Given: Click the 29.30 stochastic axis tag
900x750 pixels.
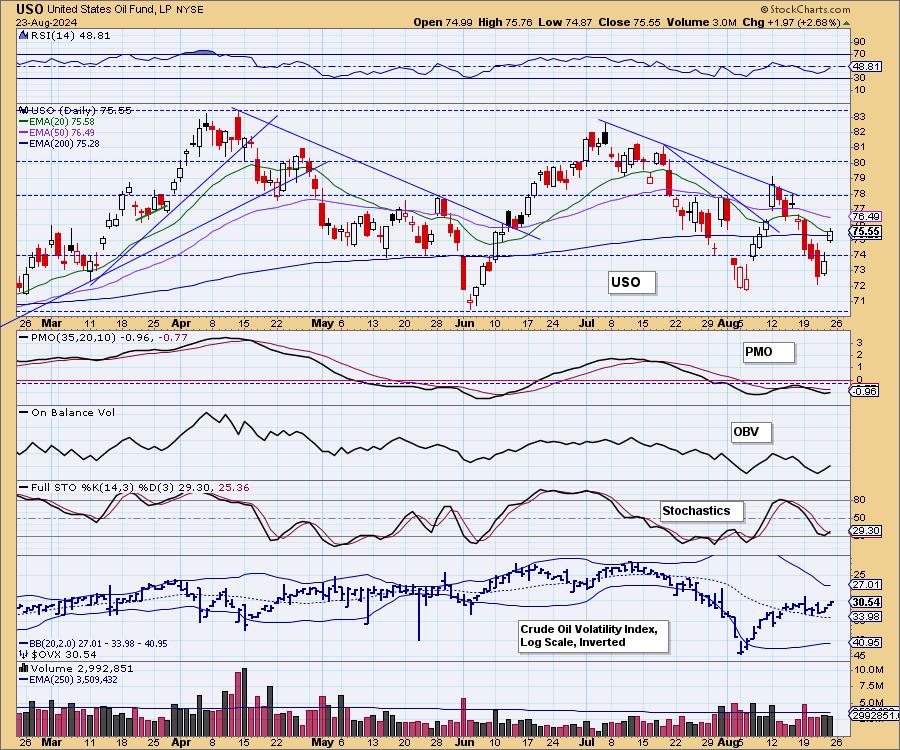Looking at the screenshot, I should [866, 531].
